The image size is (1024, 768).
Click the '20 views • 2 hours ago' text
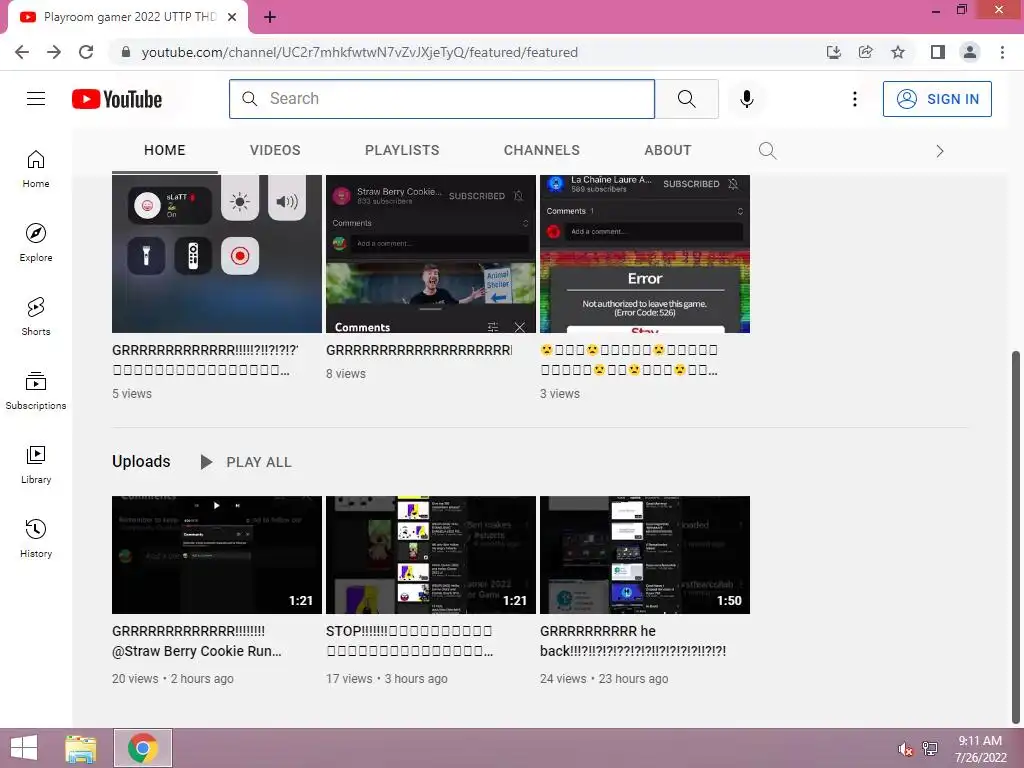(x=173, y=679)
